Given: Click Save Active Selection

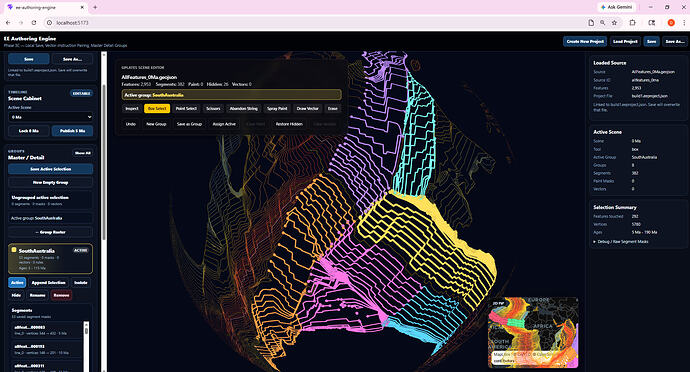Looking at the screenshot, I should 51,169.
